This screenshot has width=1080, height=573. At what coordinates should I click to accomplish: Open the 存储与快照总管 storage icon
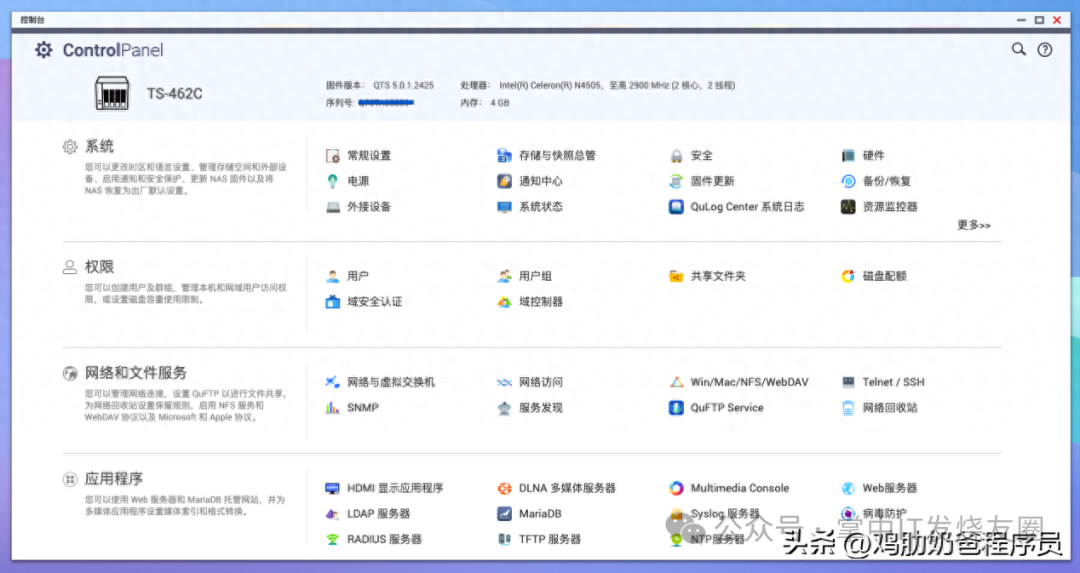click(504, 156)
